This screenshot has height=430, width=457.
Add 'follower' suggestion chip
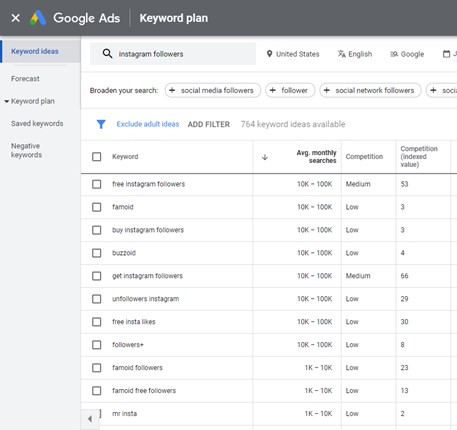point(290,90)
